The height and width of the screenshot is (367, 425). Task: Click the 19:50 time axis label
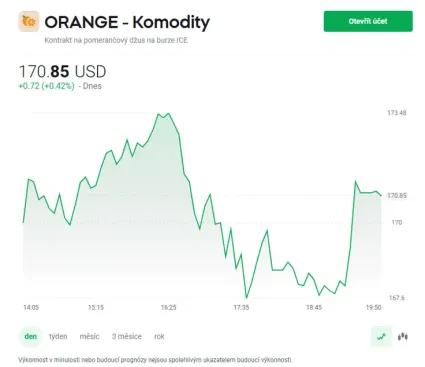[x=373, y=307]
